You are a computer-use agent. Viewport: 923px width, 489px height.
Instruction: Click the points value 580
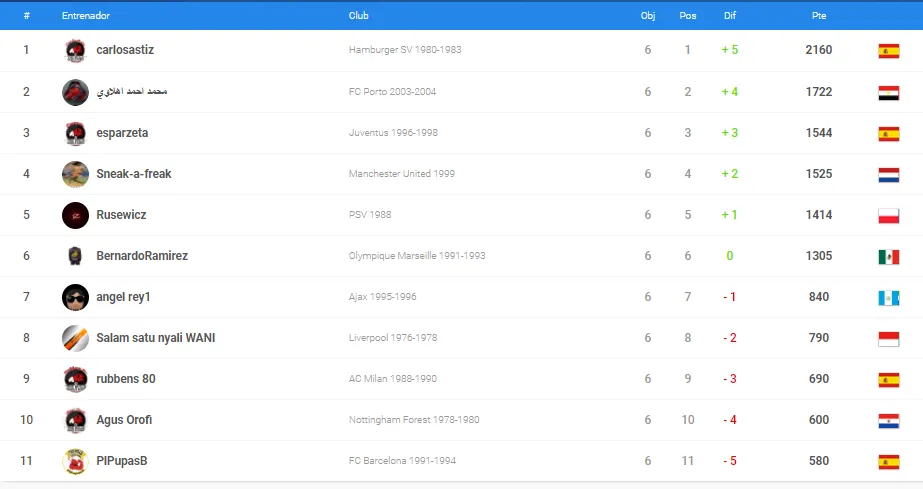[x=819, y=461]
